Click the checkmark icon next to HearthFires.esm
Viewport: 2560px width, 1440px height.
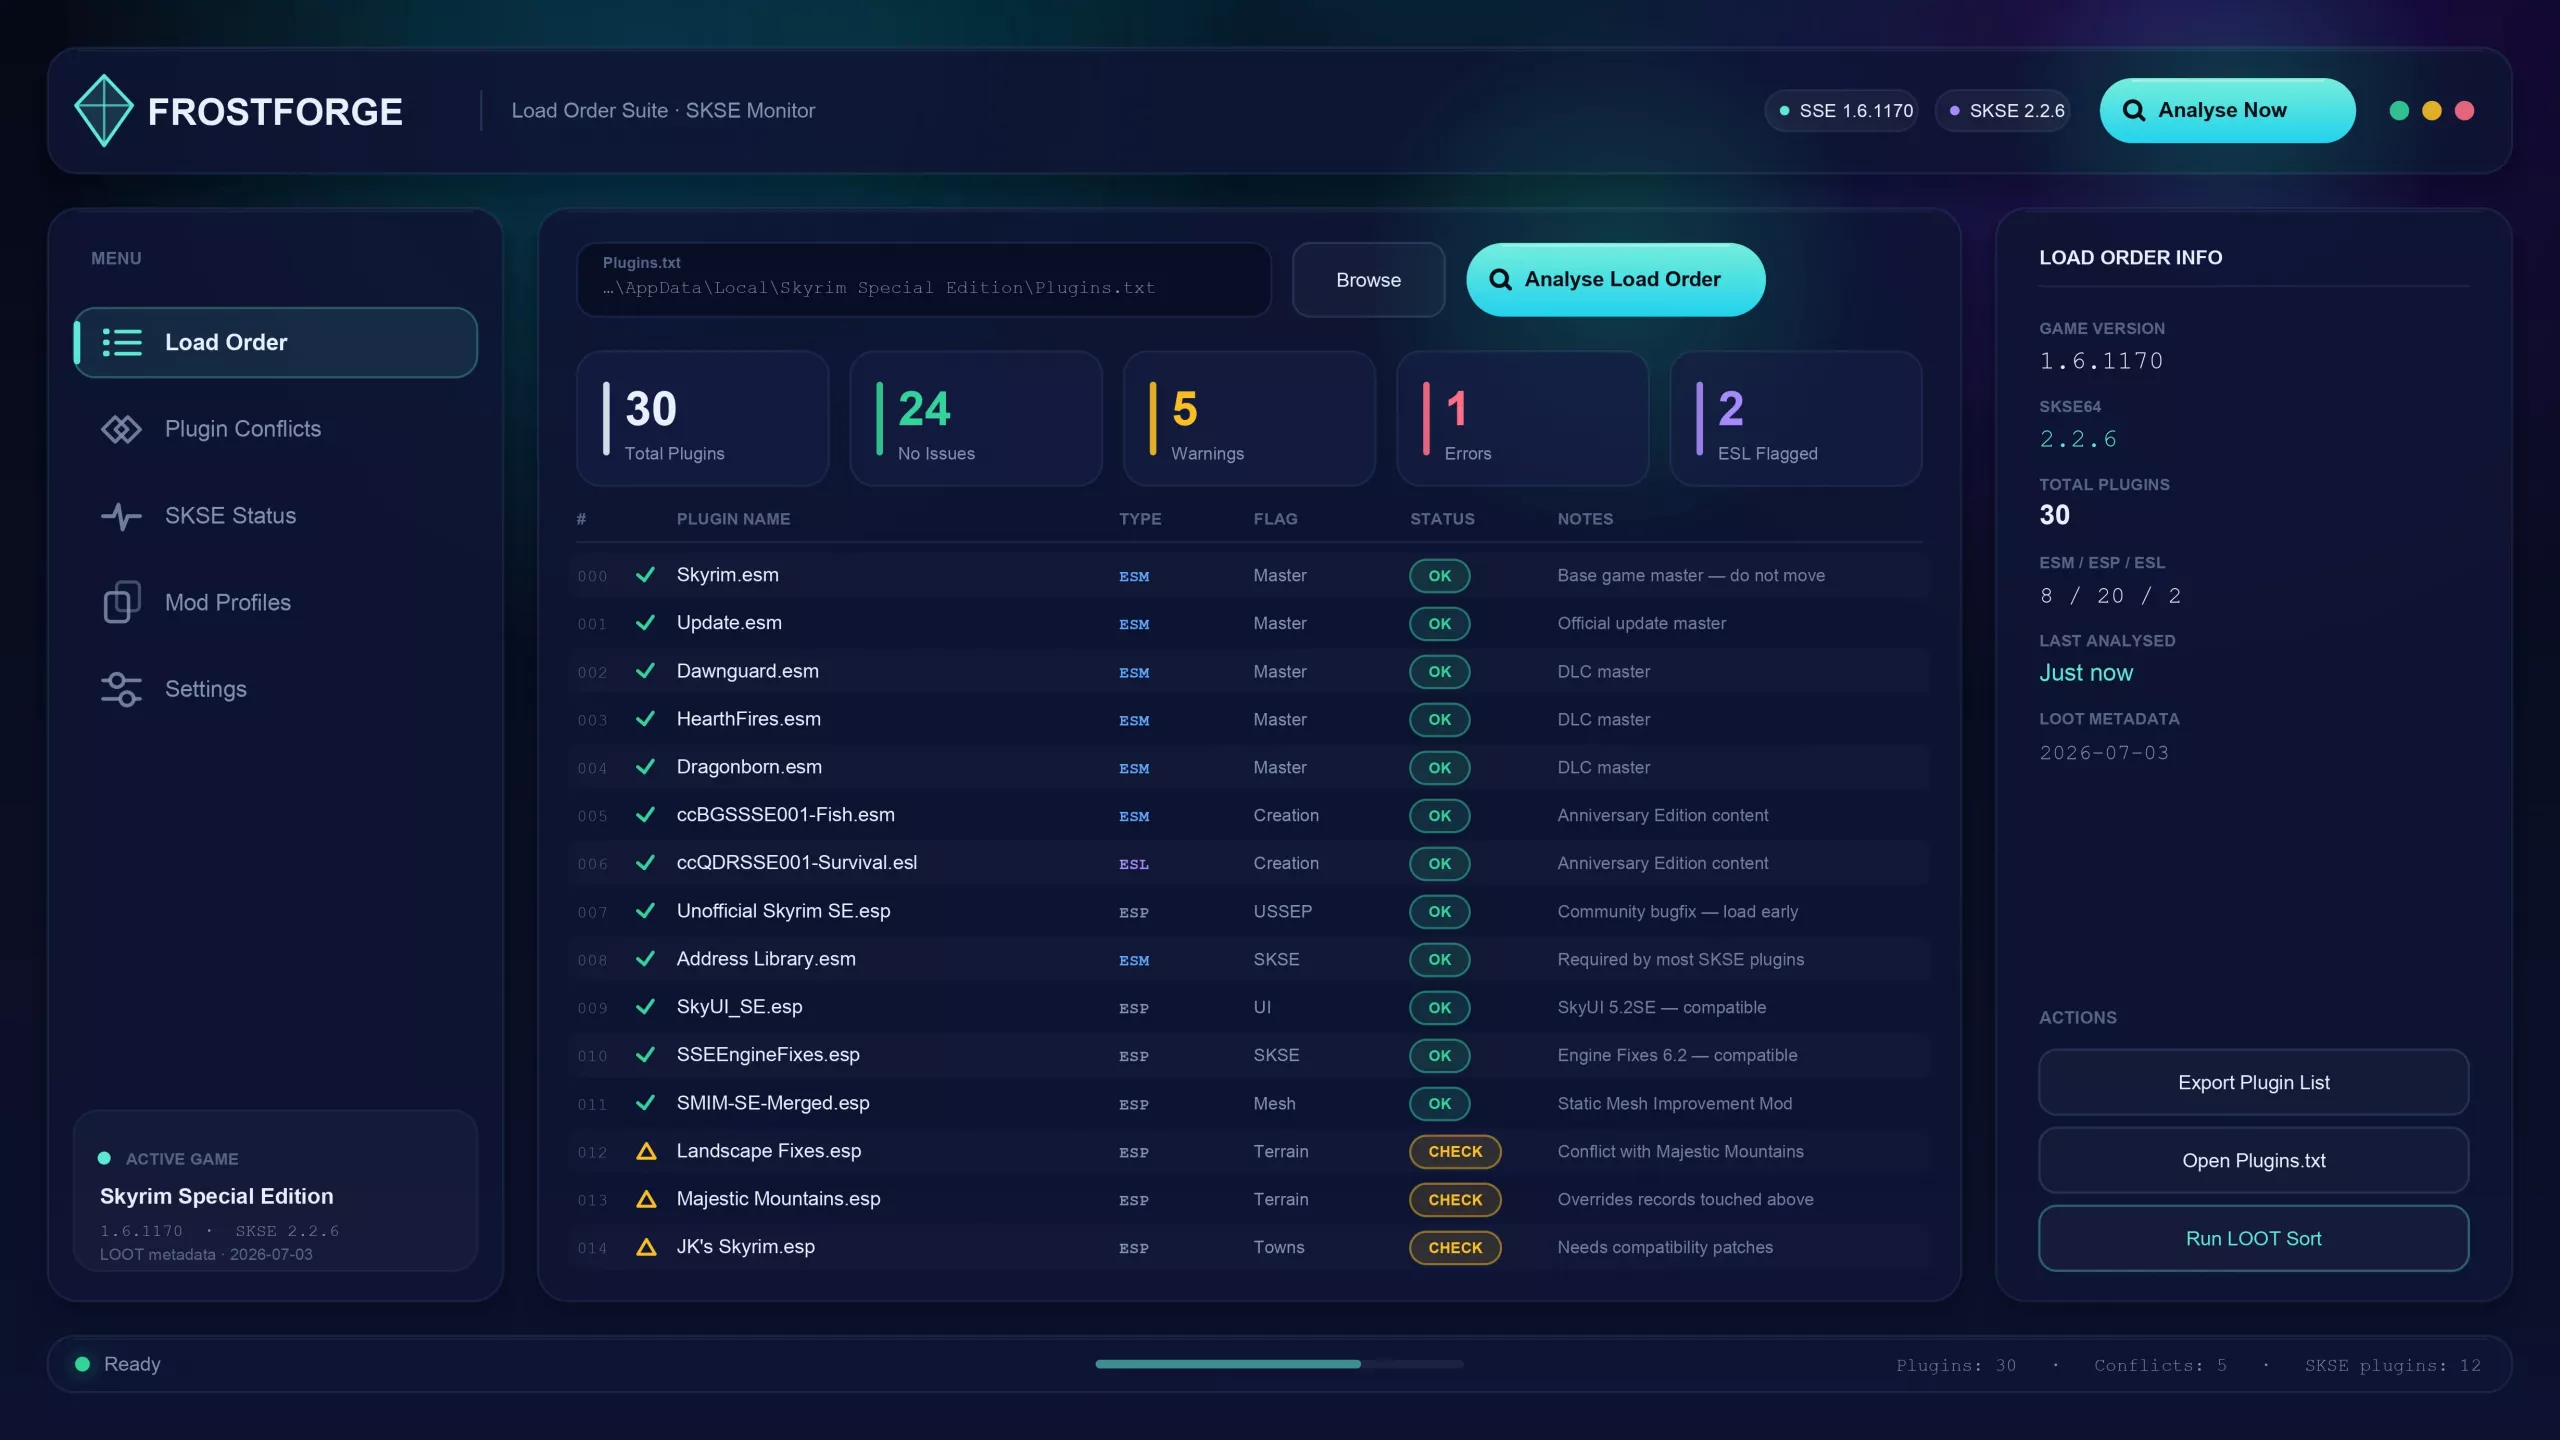coord(646,719)
